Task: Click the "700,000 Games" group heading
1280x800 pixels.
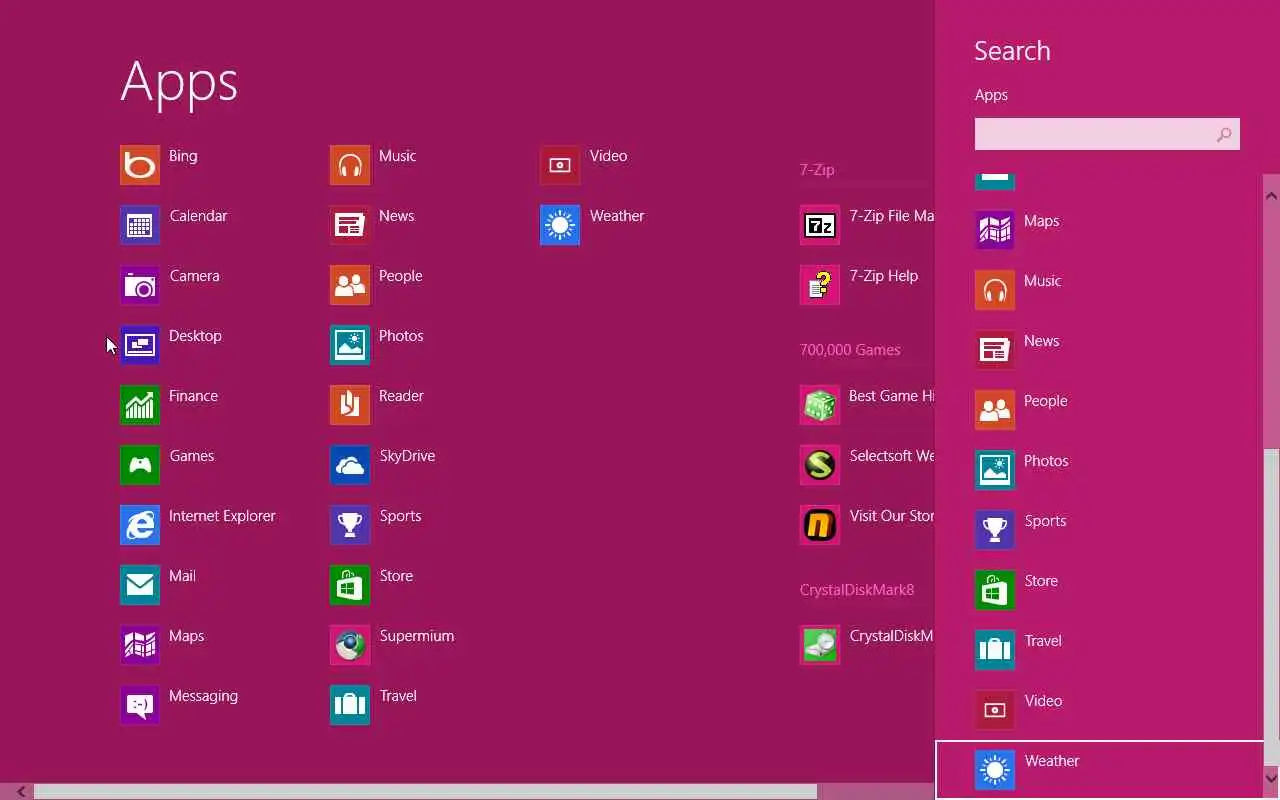Action: (850, 350)
